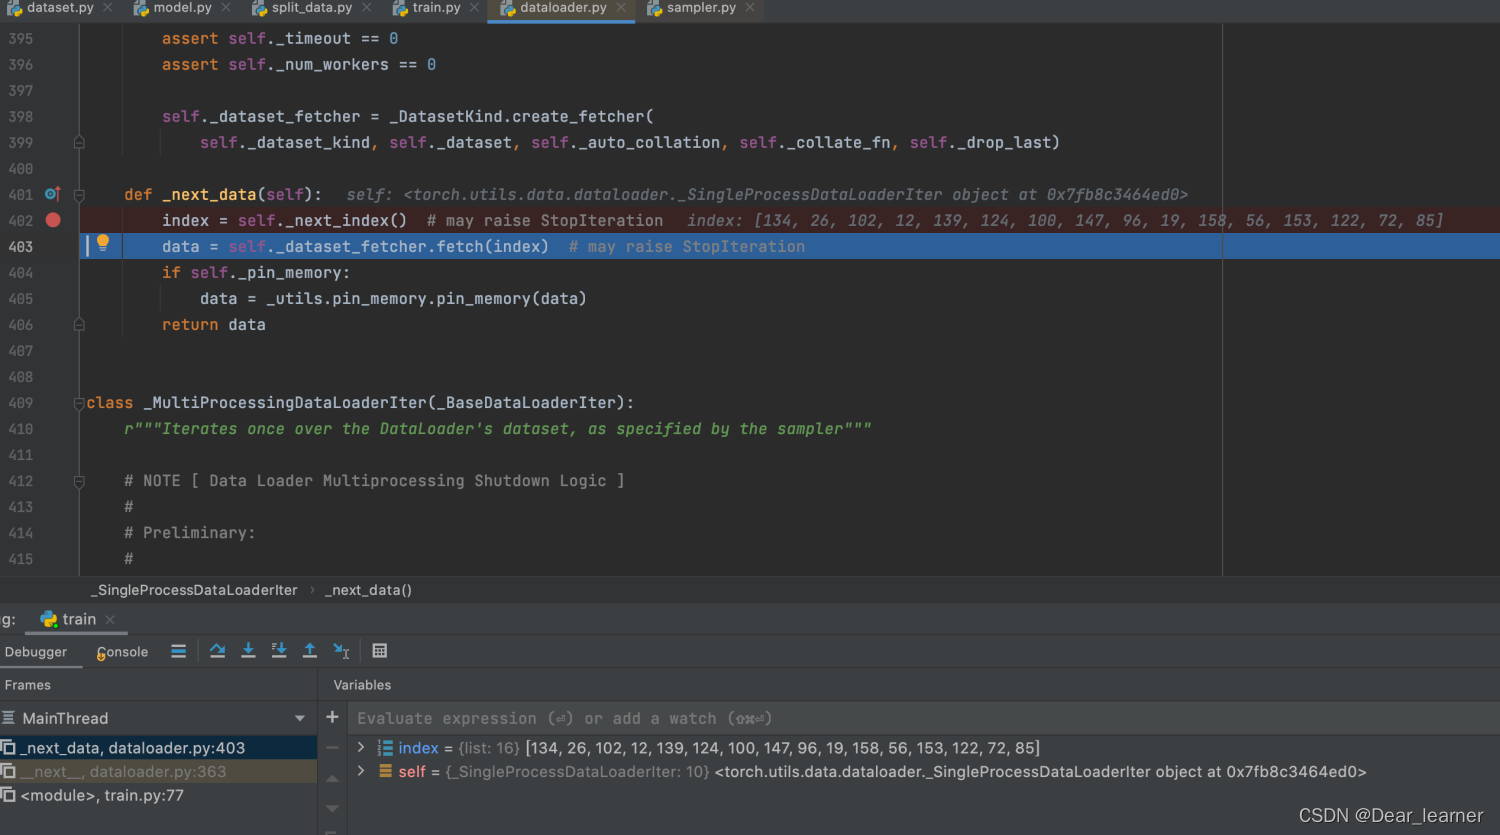Click line number 398 in the gutter
Image resolution: width=1500 pixels, height=835 pixels.
click(20, 117)
